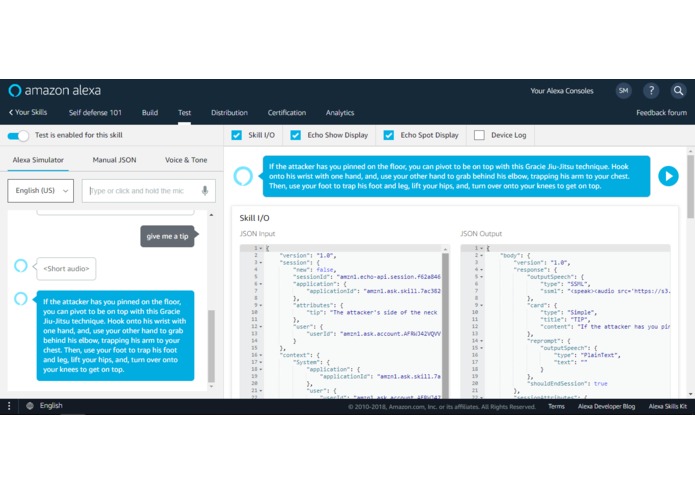Click the JSON Input label
Image resolution: width=695 pixels, height=494 pixels.
point(257,233)
